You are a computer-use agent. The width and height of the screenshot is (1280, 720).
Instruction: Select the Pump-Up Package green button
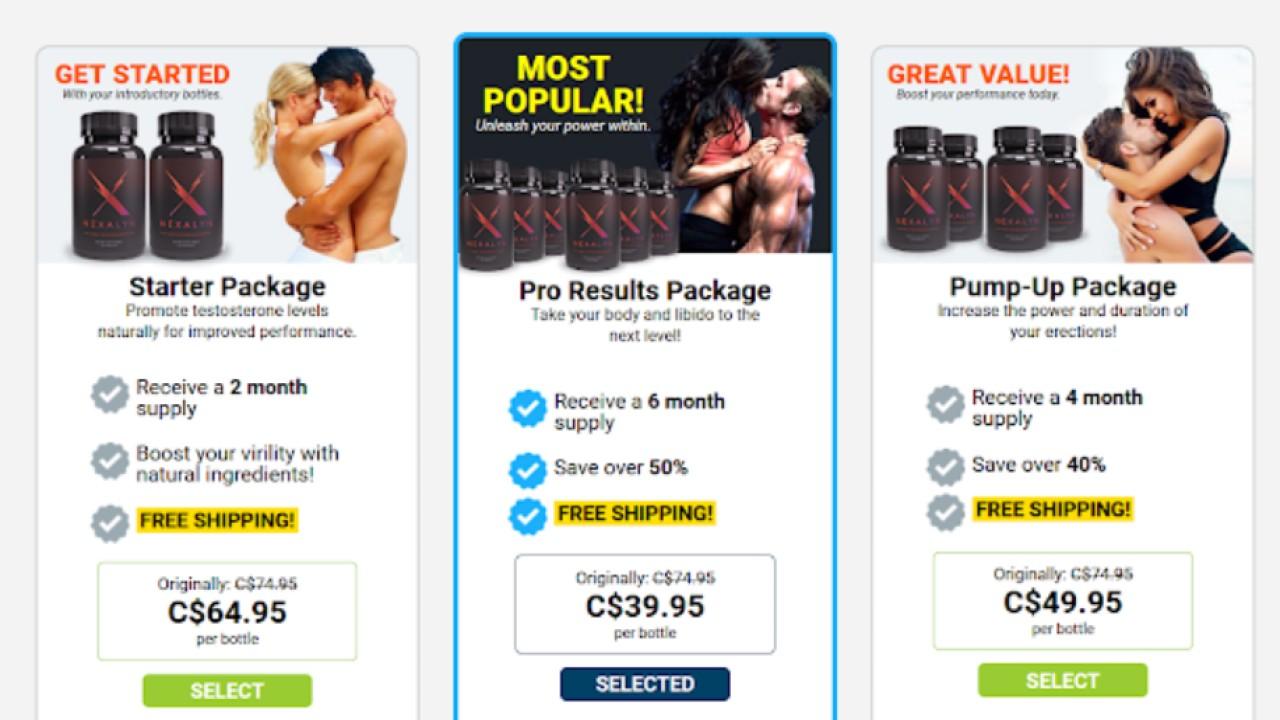pos(1063,680)
